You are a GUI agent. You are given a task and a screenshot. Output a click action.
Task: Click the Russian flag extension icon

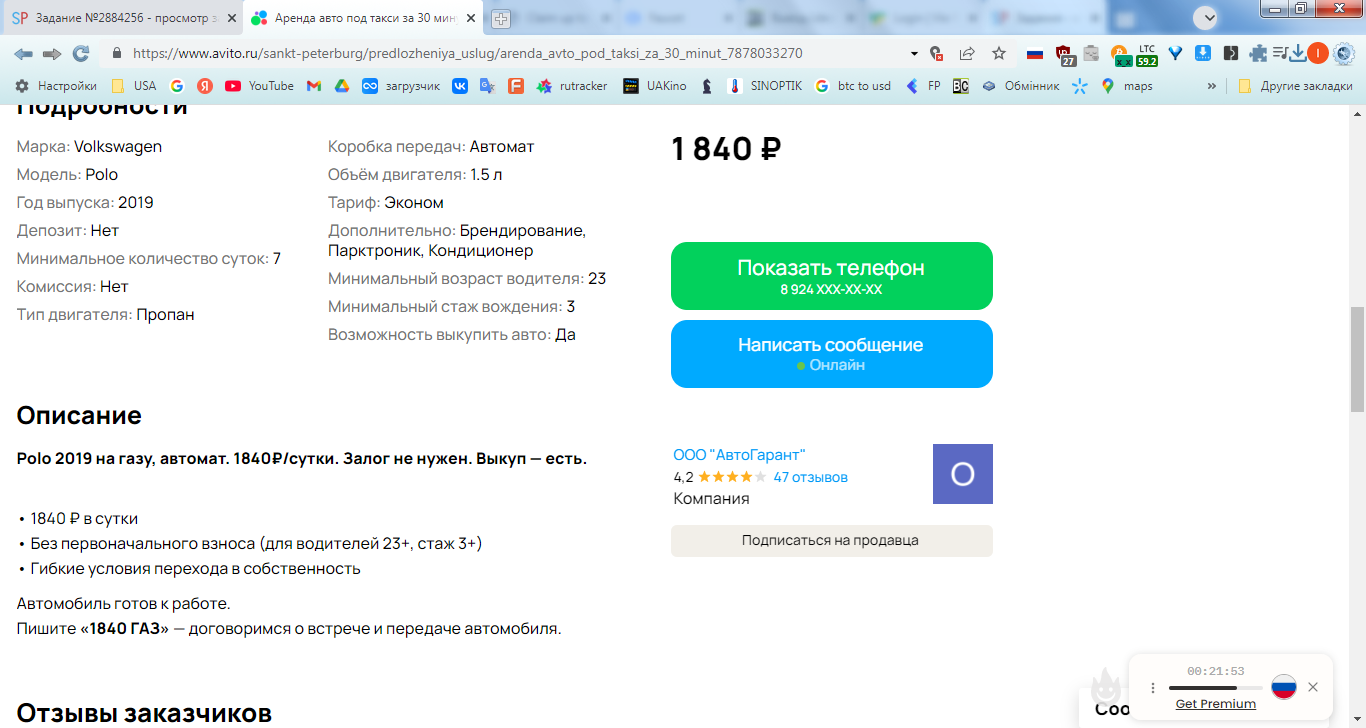click(1035, 53)
